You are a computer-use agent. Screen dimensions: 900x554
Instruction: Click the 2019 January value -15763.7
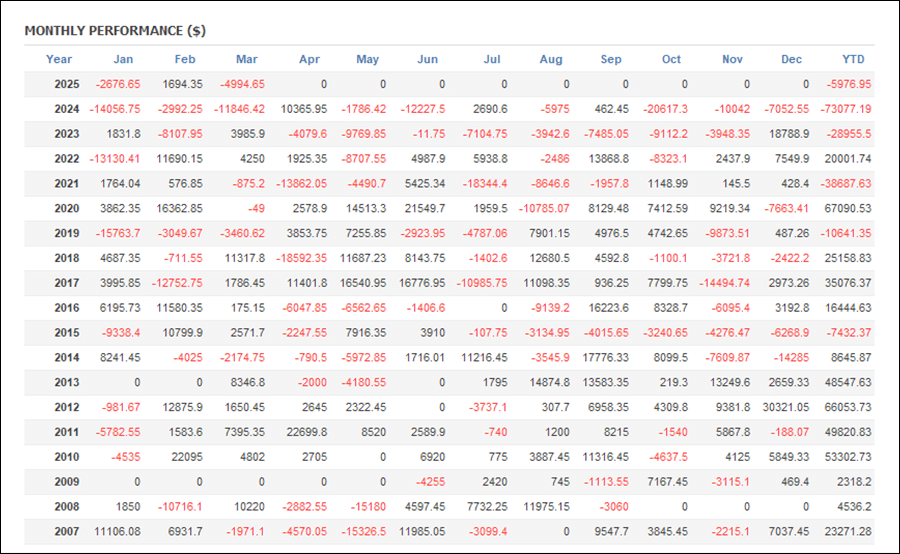[118, 234]
